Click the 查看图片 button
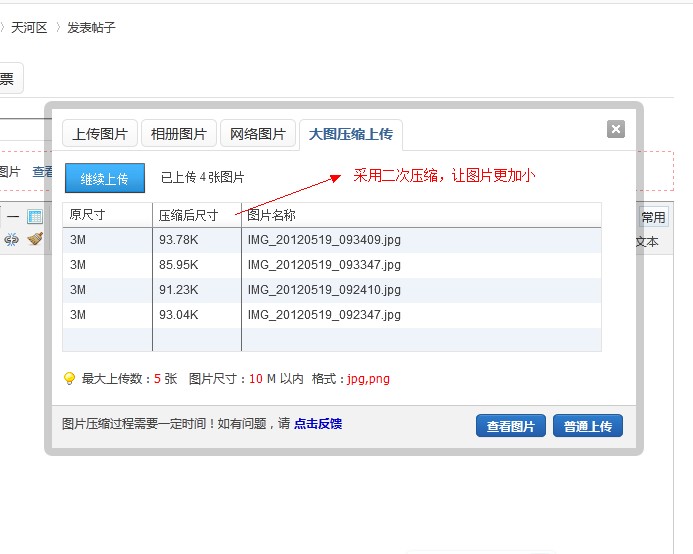Image resolution: width=693 pixels, height=554 pixels. 511,426
